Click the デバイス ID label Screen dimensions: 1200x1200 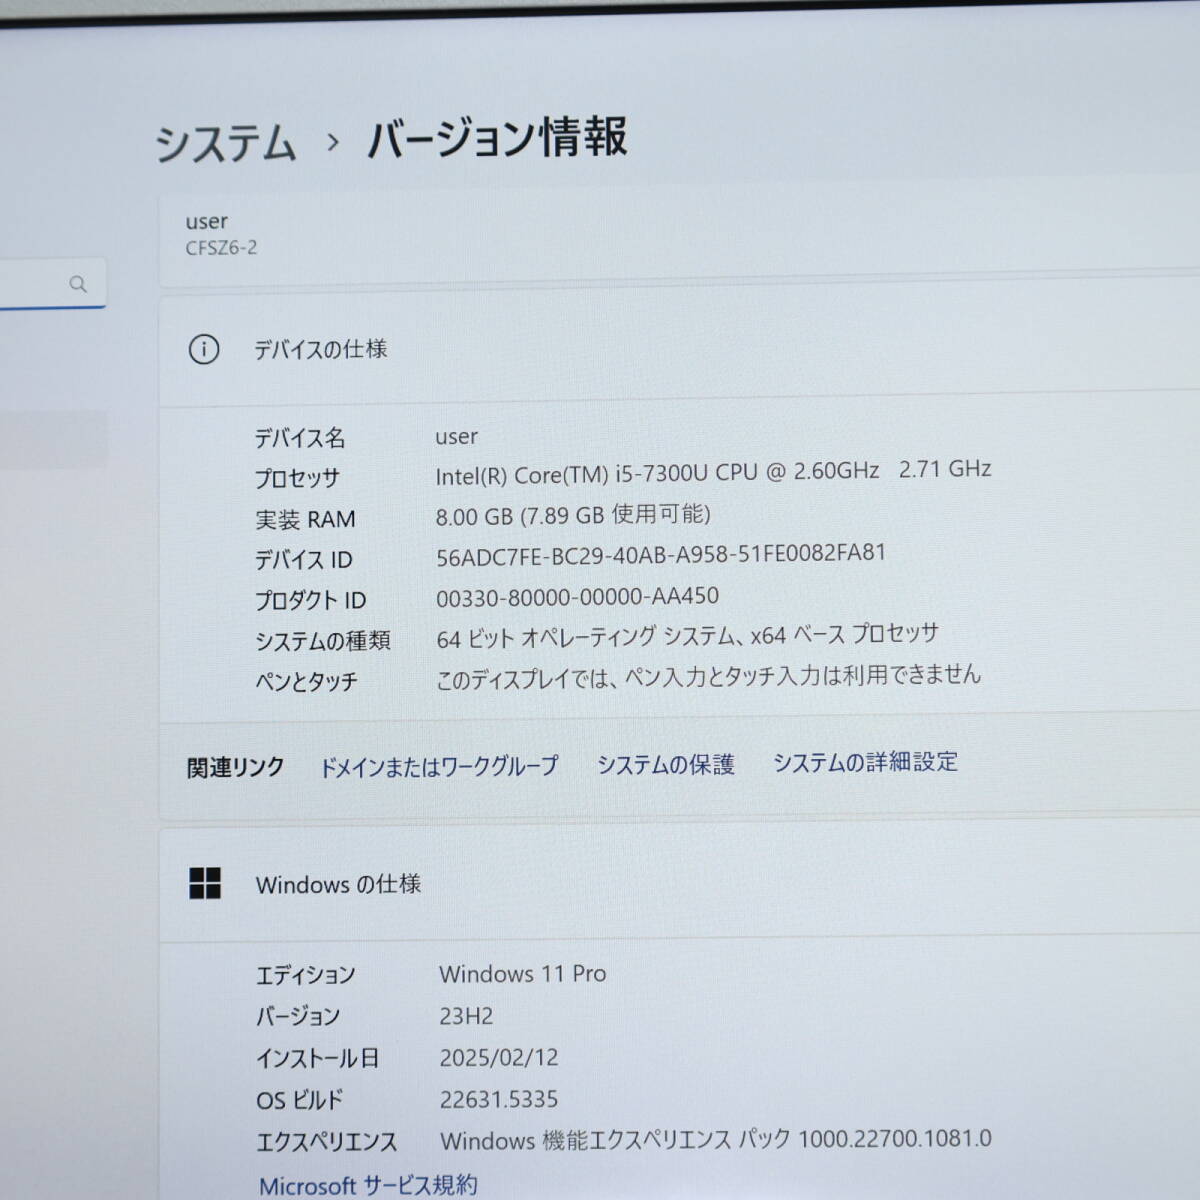[303, 560]
